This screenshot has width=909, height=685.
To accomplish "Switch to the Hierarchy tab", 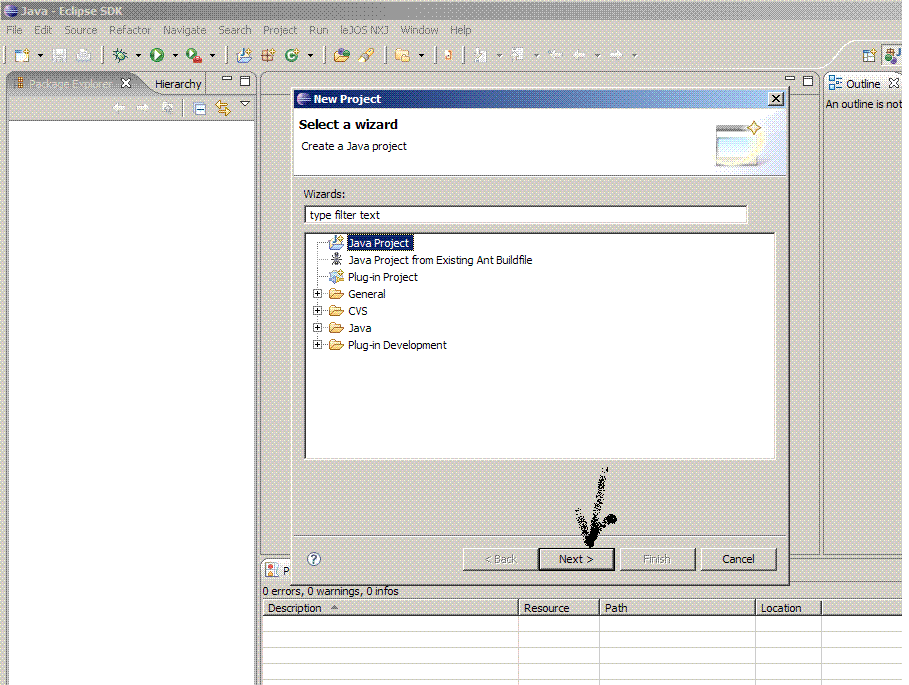I will [x=178, y=84].
